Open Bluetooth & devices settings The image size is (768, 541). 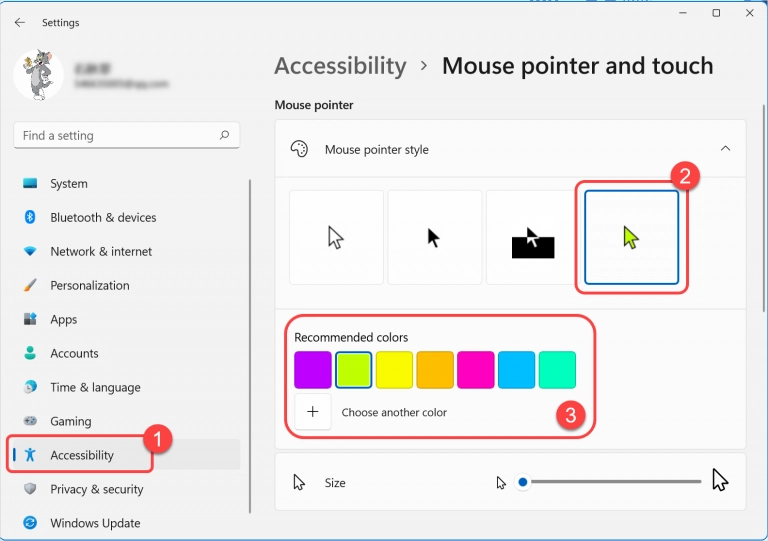[x=126, y=217]
